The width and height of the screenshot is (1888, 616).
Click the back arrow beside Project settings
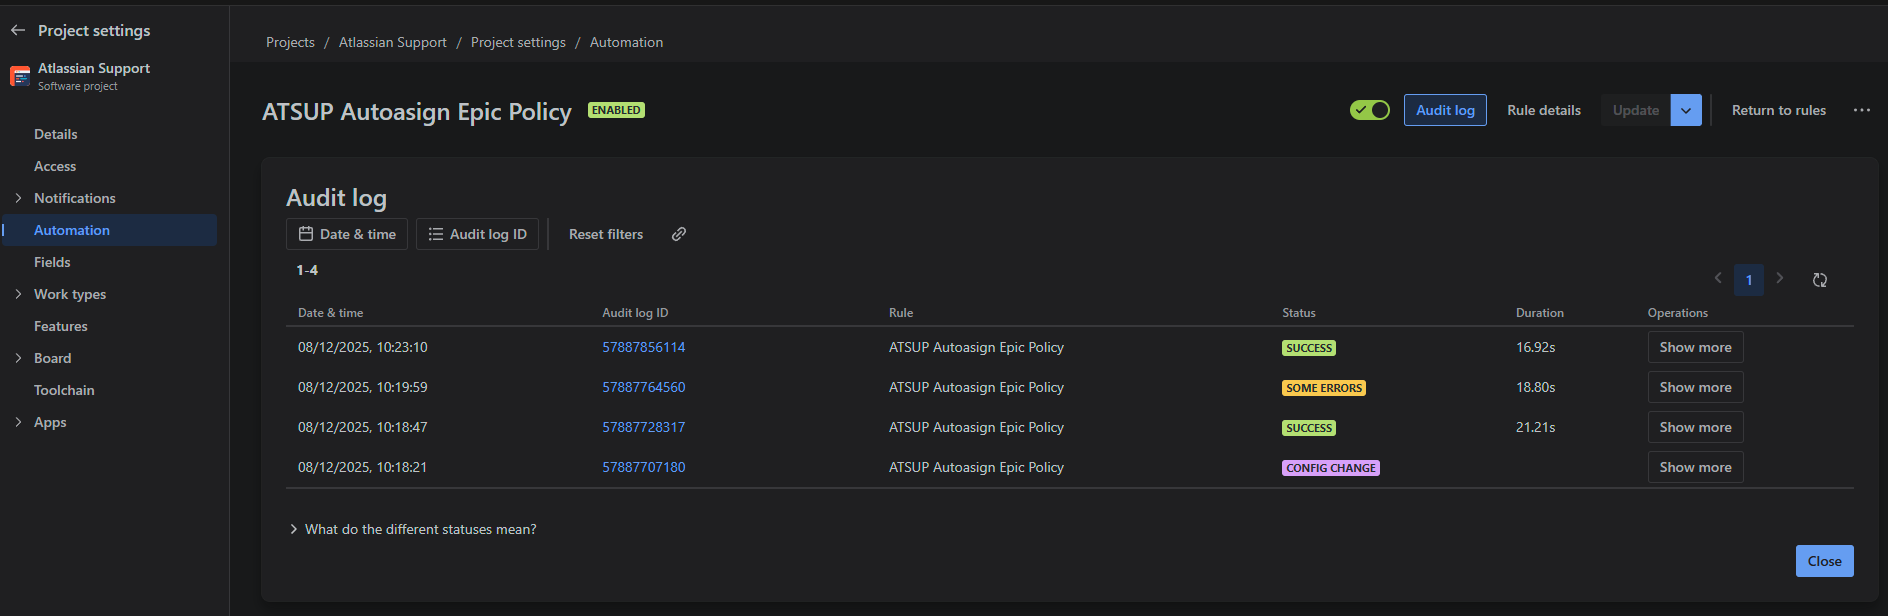point(18,30)
